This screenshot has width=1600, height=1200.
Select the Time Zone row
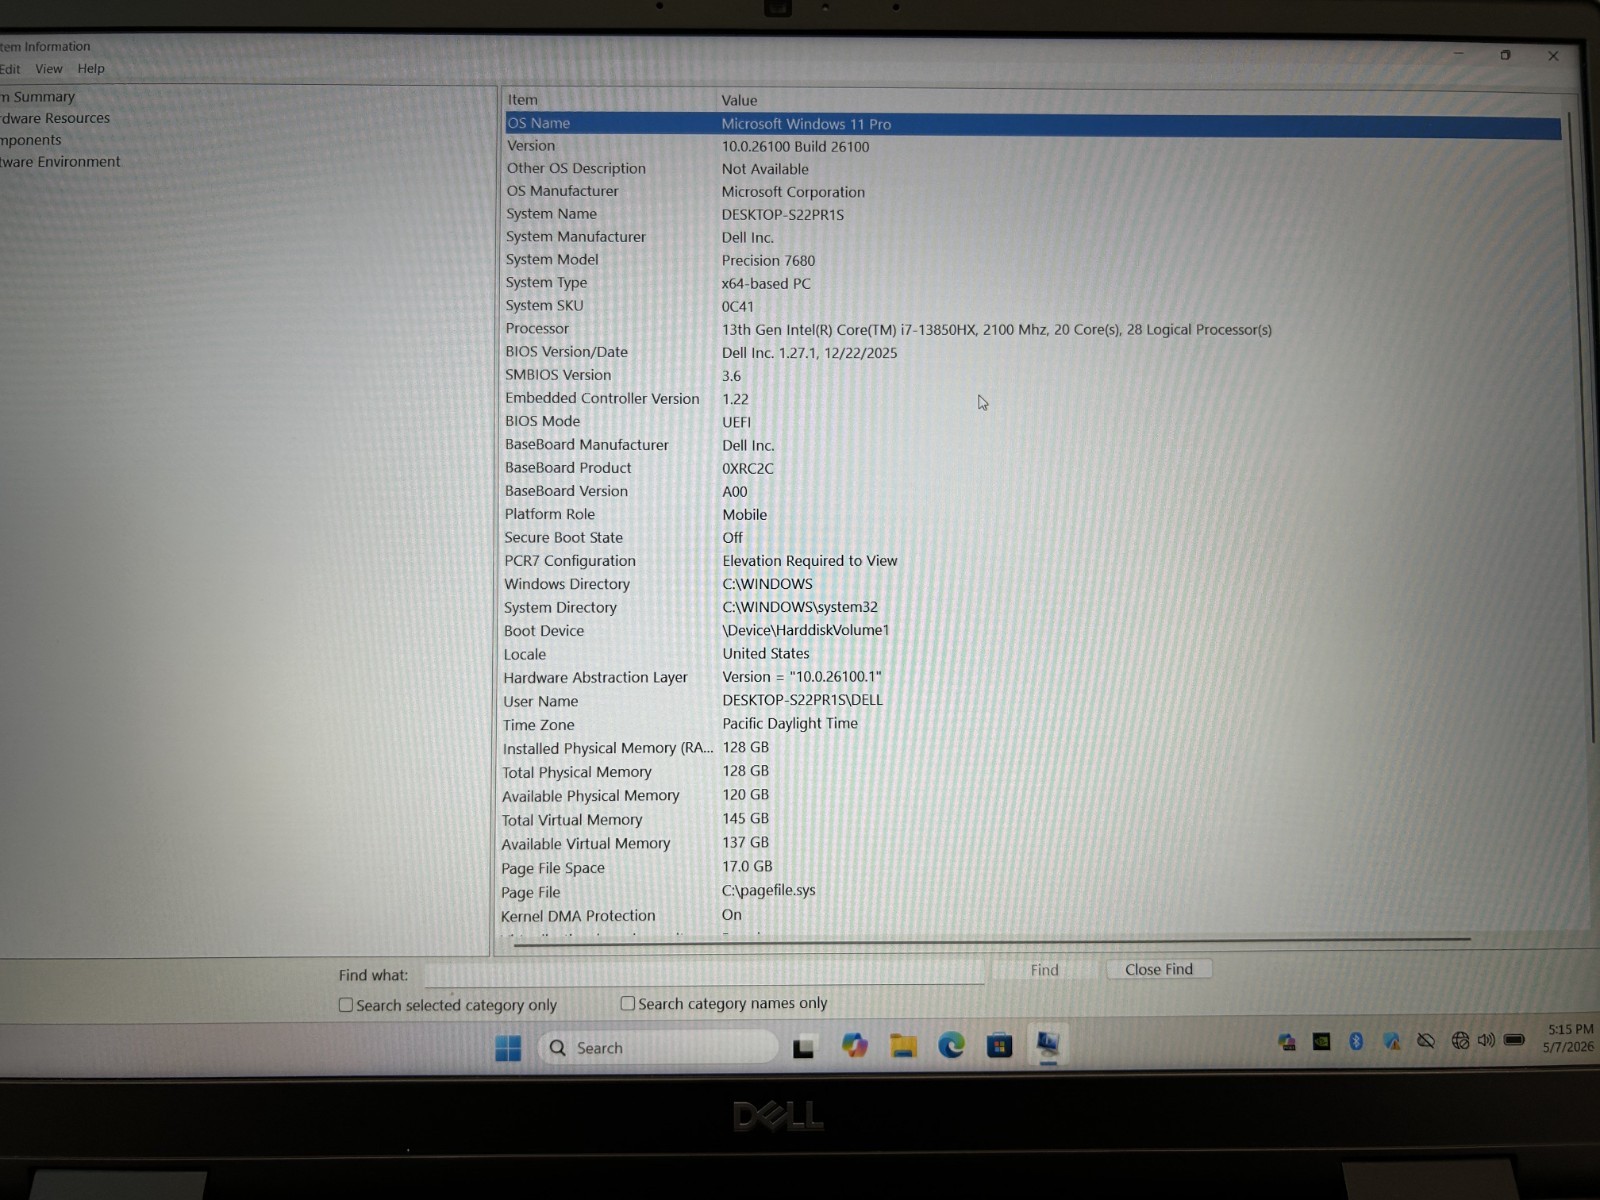point(1033,724)
